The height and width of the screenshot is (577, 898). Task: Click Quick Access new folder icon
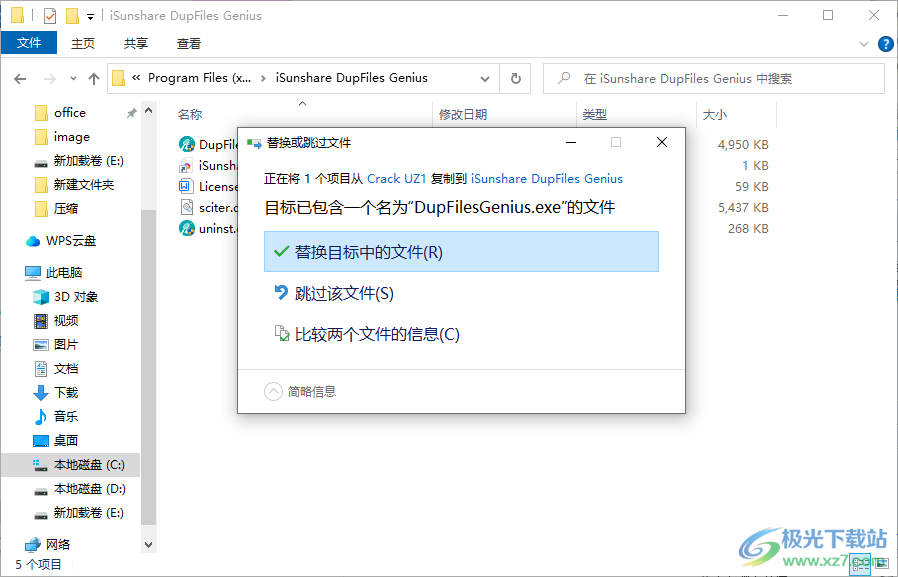[x=72, y=15]
